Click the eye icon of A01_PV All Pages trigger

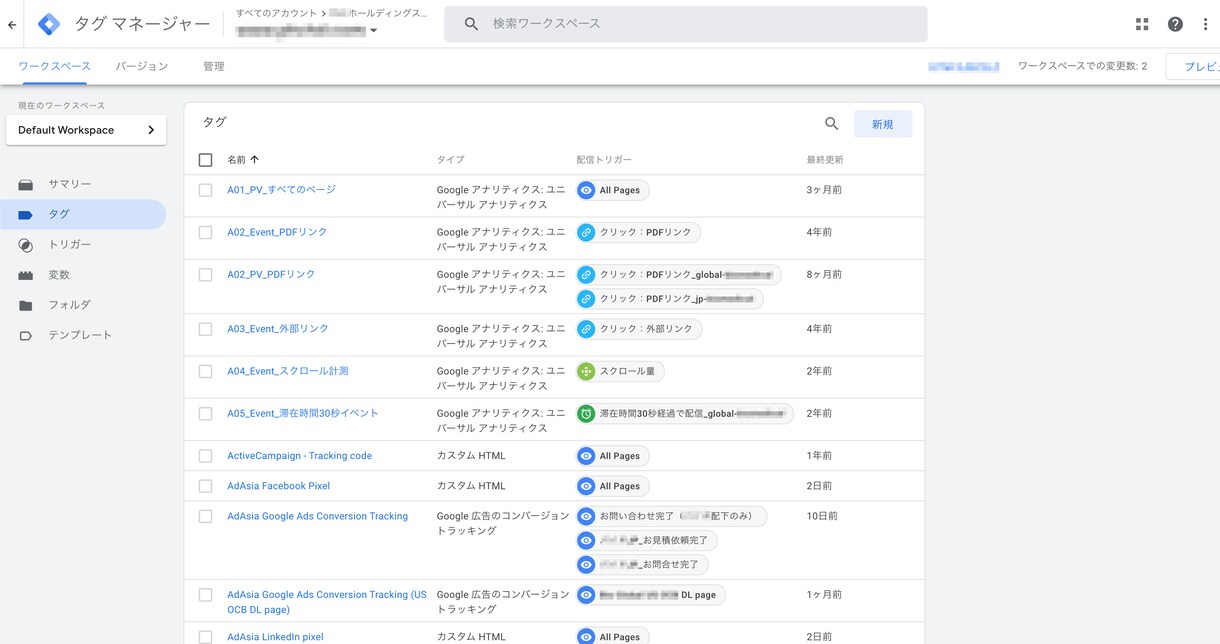coord(586,190)
